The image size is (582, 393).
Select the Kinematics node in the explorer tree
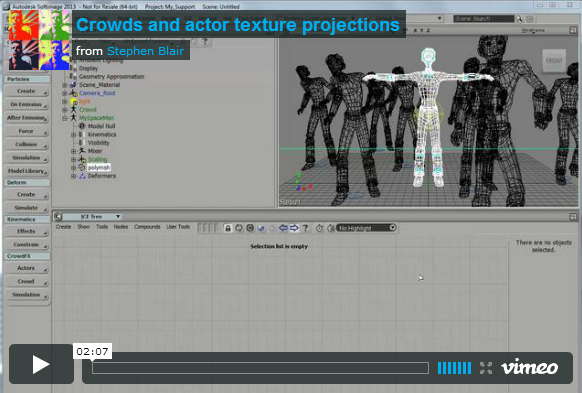click(102, 134)
